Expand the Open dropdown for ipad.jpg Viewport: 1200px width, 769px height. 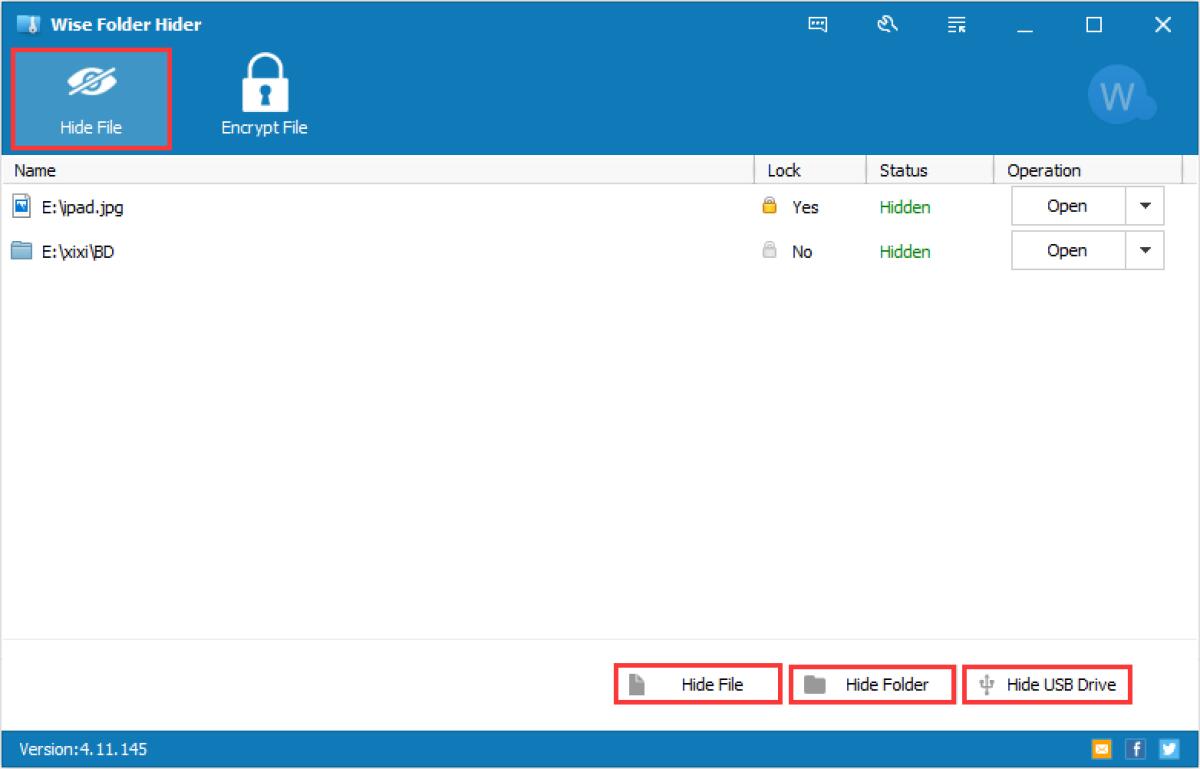coord(1146,205)
